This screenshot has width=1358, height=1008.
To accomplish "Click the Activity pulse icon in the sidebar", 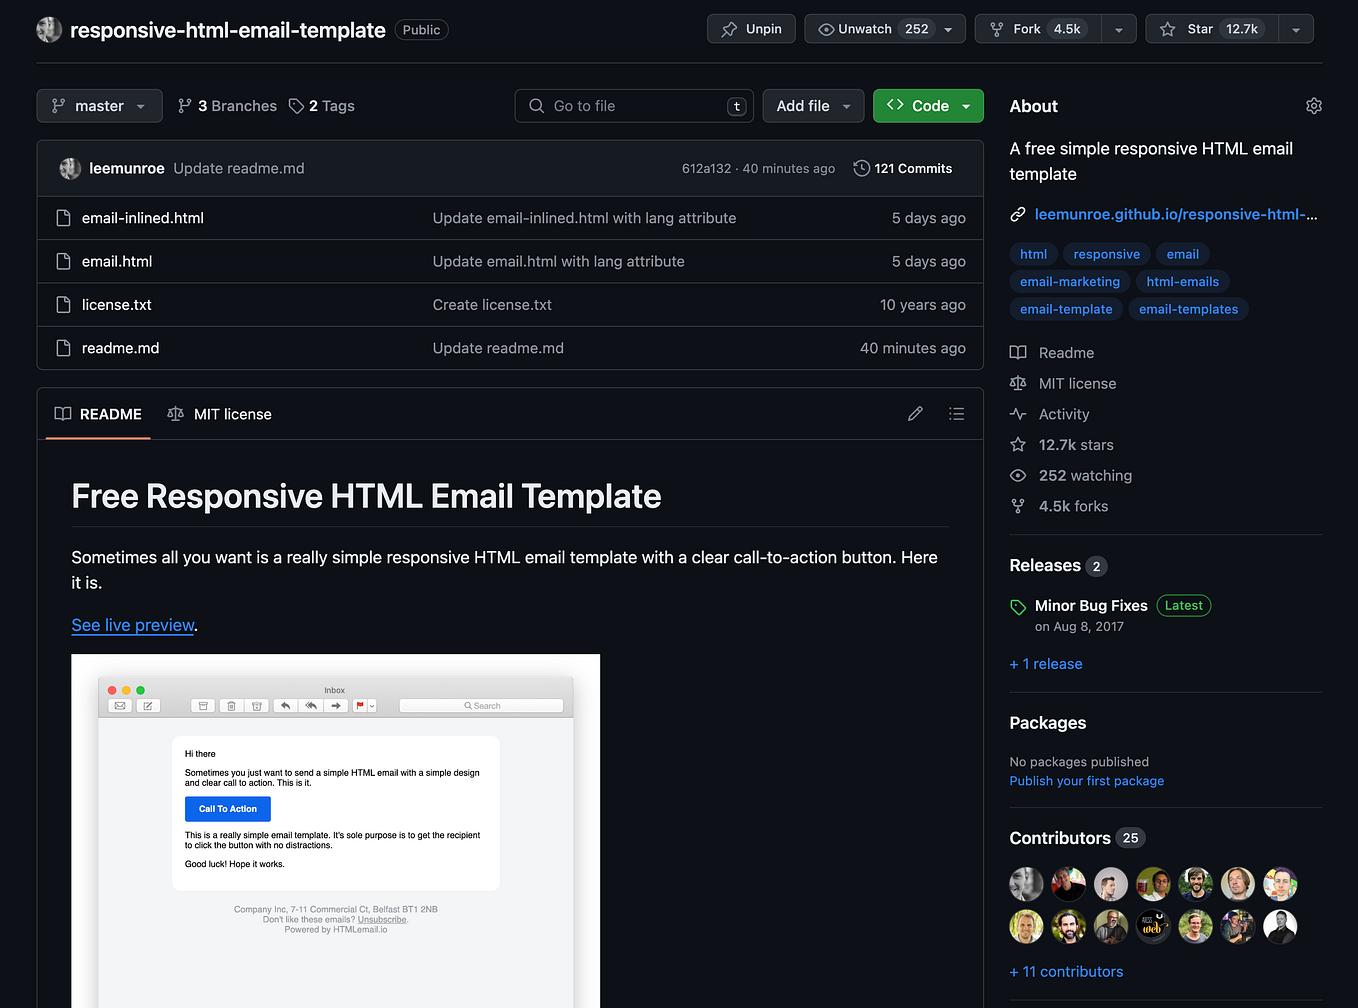I will pos(1017,413).
